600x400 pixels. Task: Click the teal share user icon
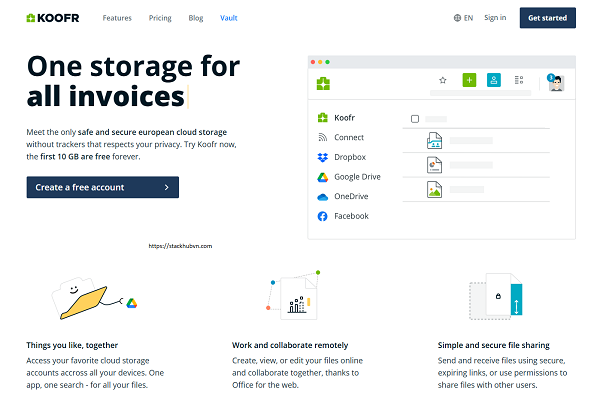pyautogui.click(x=494, y=80)
